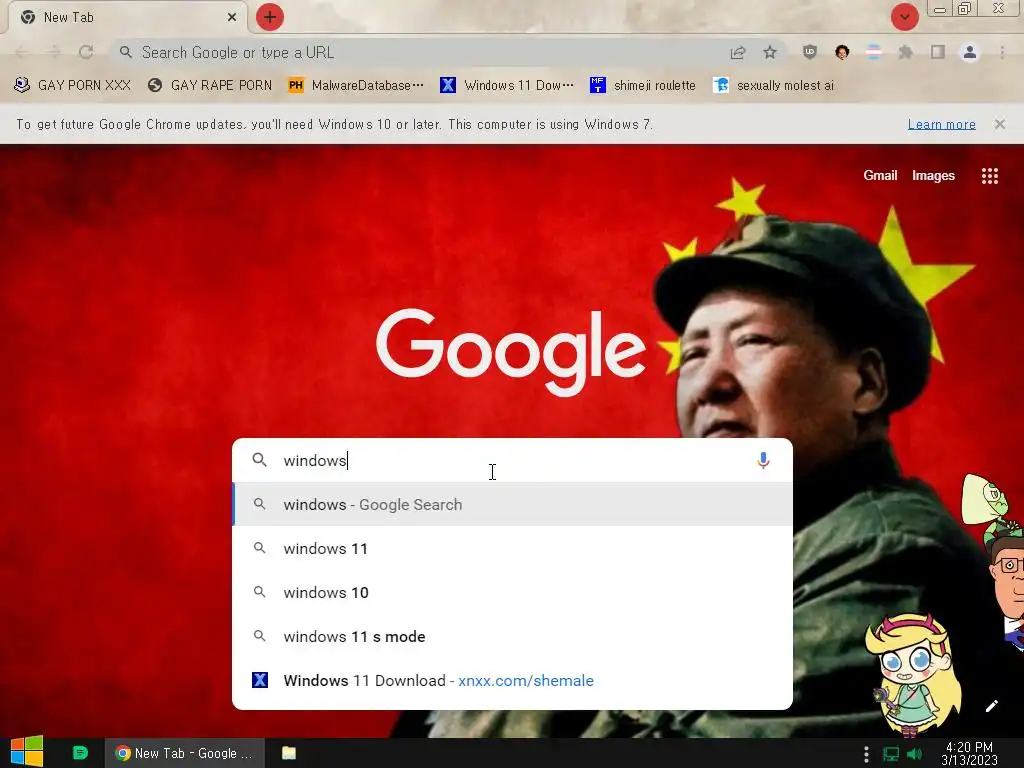
Task: Open the network tray icon
Action: pyautogui.click(x=891, y=754)
